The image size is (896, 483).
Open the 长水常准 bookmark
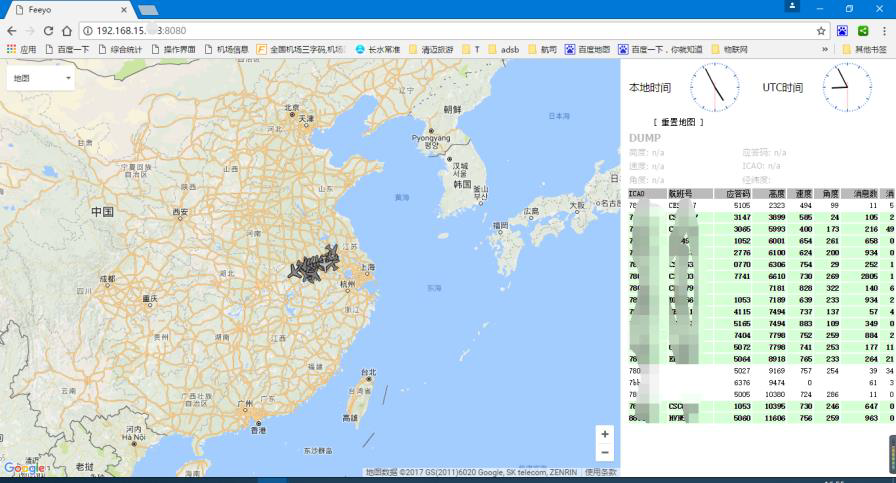click(x=378, y=50)
